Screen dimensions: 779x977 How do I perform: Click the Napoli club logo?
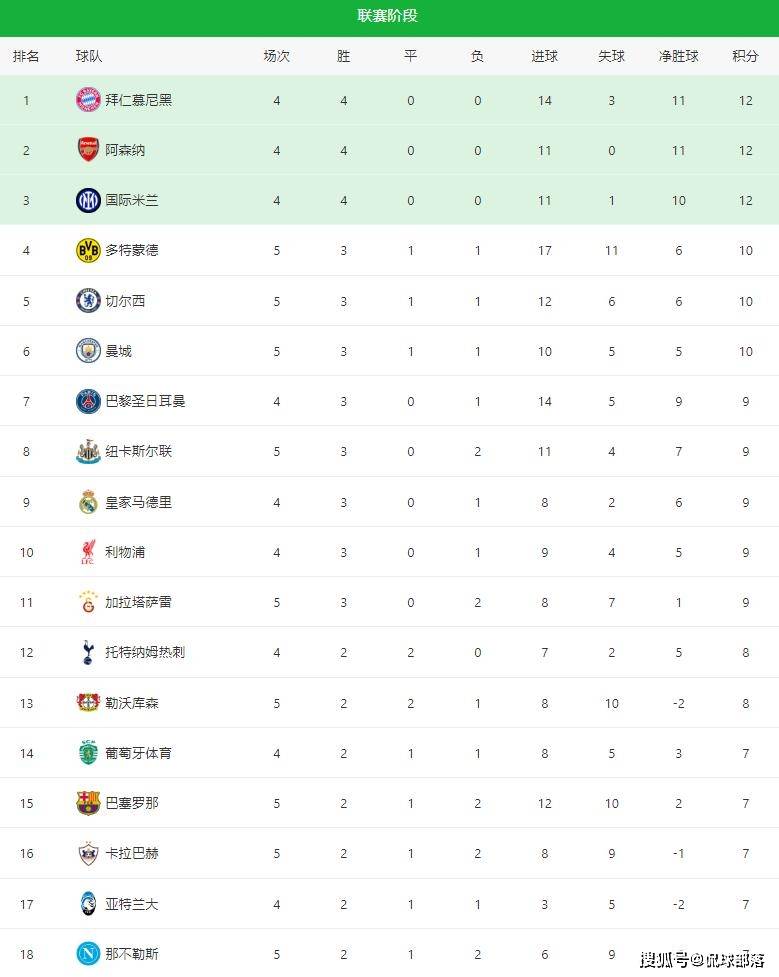(88, 954)
